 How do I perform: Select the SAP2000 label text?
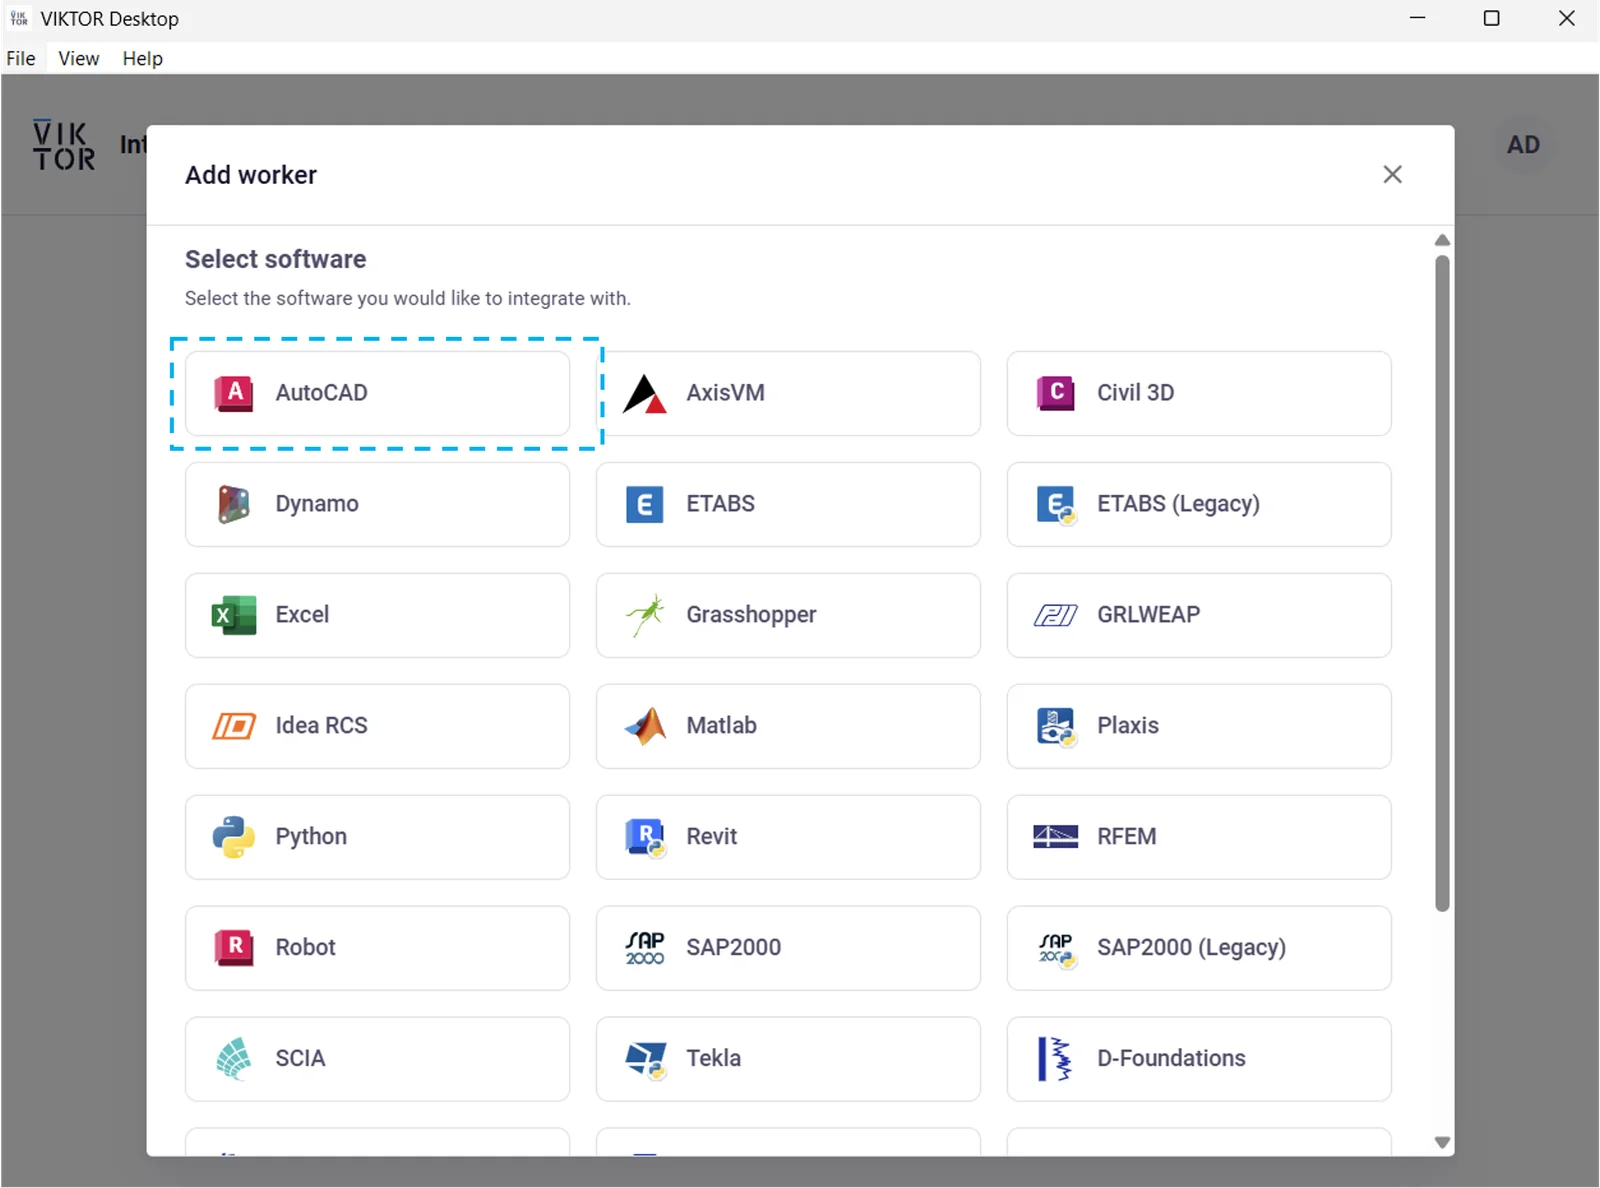[733, 947]
